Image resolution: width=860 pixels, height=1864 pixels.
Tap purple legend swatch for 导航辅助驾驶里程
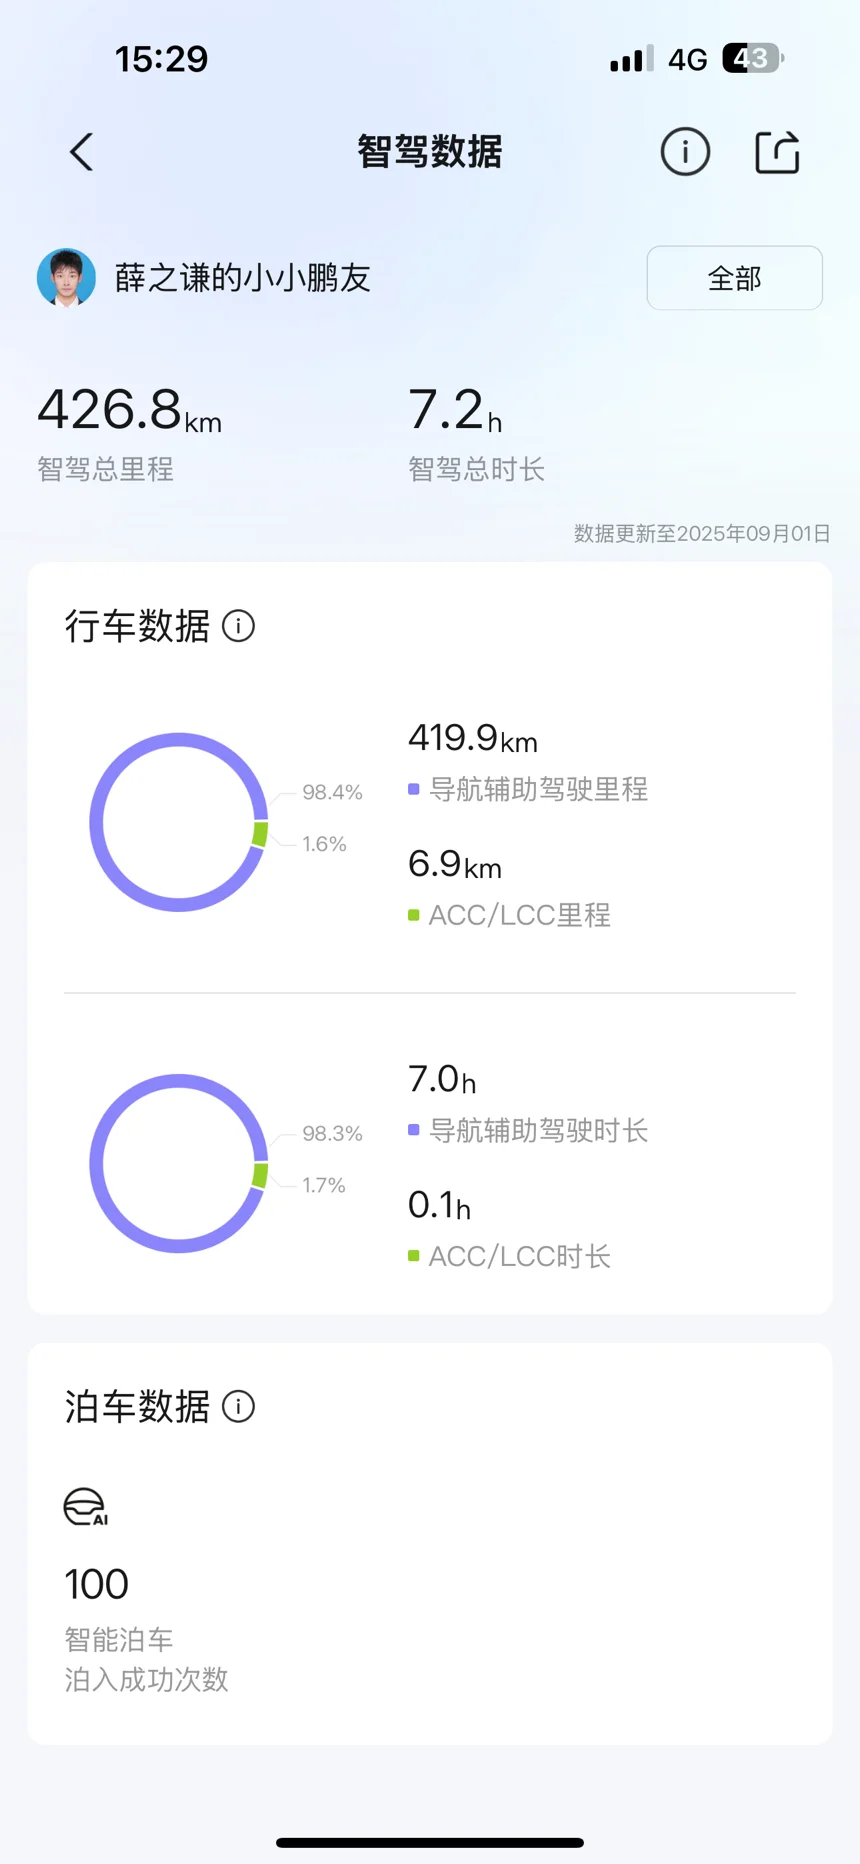414,790
